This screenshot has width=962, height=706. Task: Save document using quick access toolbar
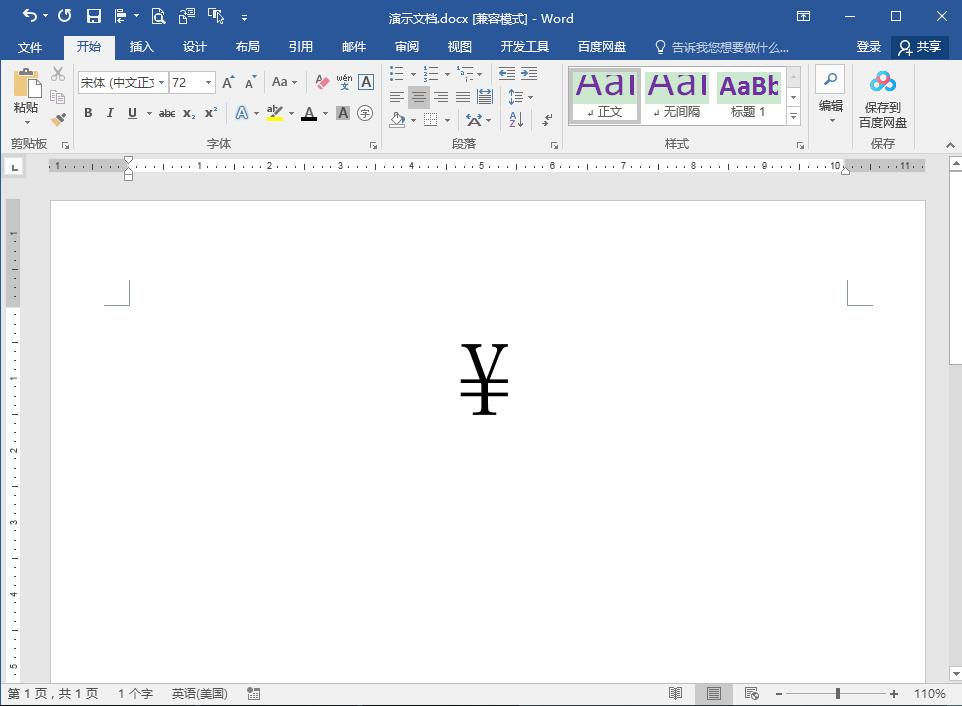(x=93, y=16)
